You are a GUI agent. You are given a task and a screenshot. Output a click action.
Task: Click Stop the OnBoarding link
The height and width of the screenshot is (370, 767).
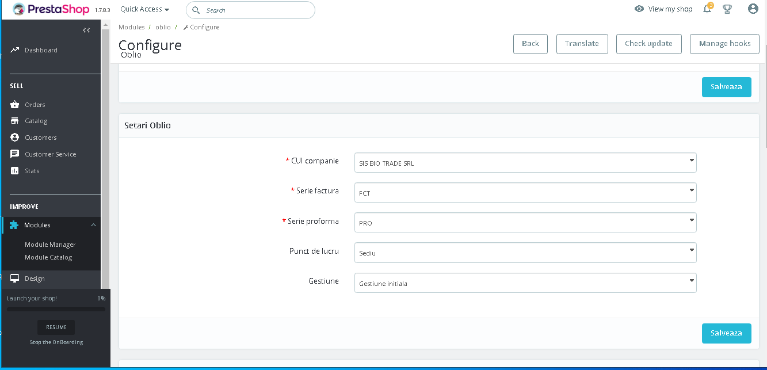pos(56,342)
